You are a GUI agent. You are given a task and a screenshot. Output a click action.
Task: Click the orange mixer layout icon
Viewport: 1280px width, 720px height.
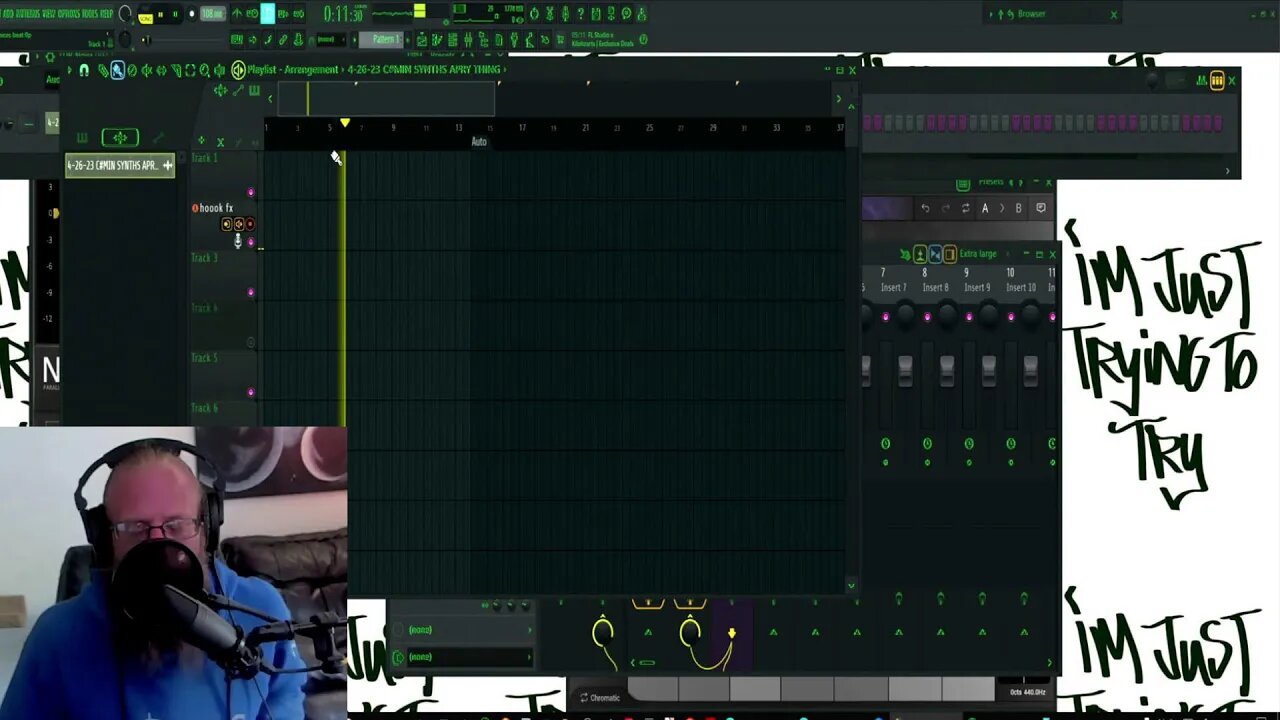pyautogui.click(x=950, y=254)
